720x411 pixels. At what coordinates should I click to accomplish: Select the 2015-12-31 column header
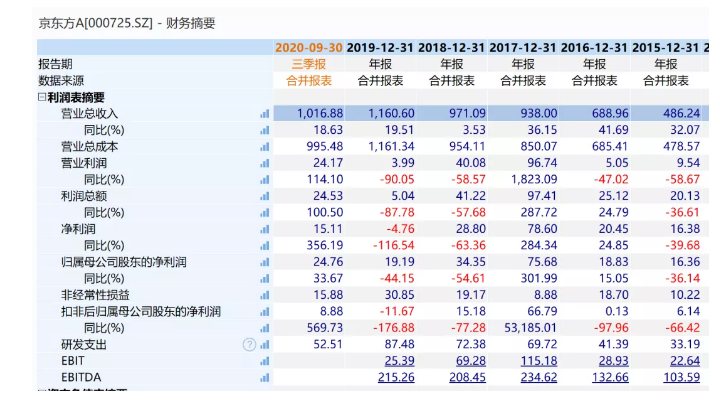pos(665,48)
